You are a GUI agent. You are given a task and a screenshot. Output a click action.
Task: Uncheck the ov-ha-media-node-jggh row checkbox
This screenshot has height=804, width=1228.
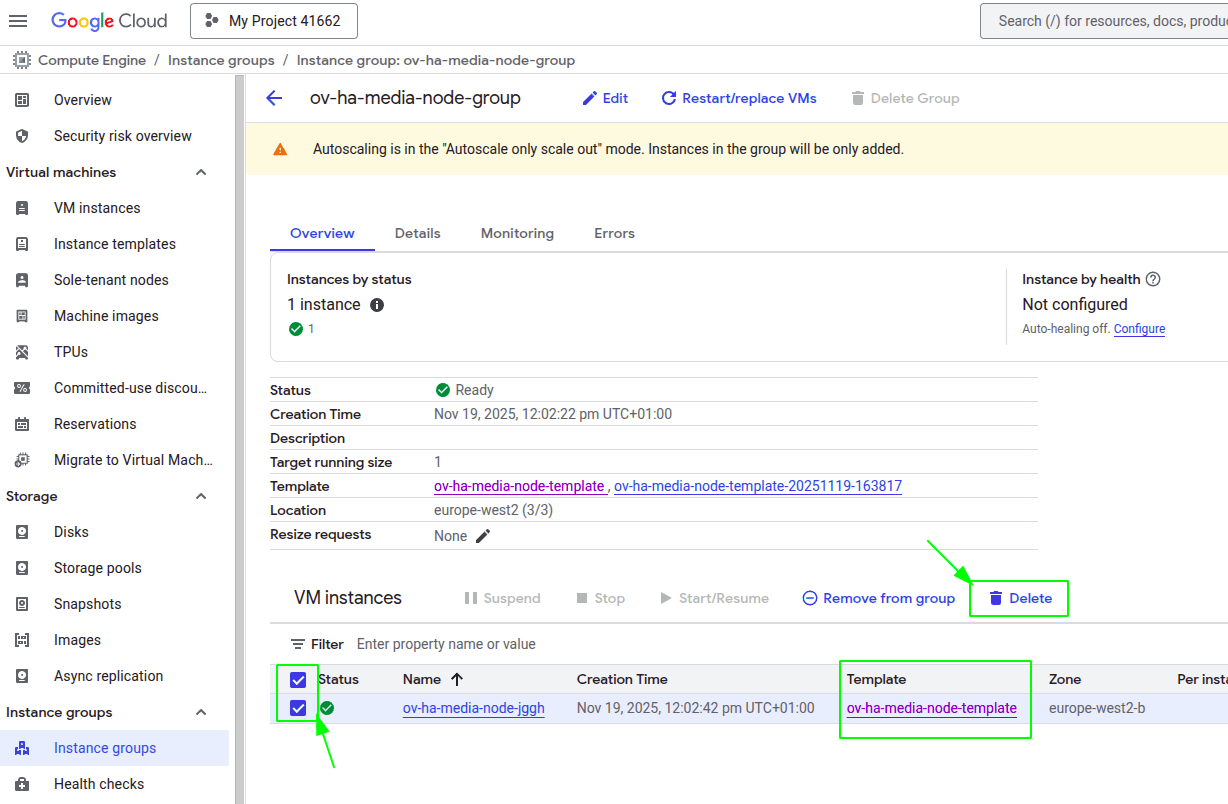pyautogui.click(x=298, y=708)
